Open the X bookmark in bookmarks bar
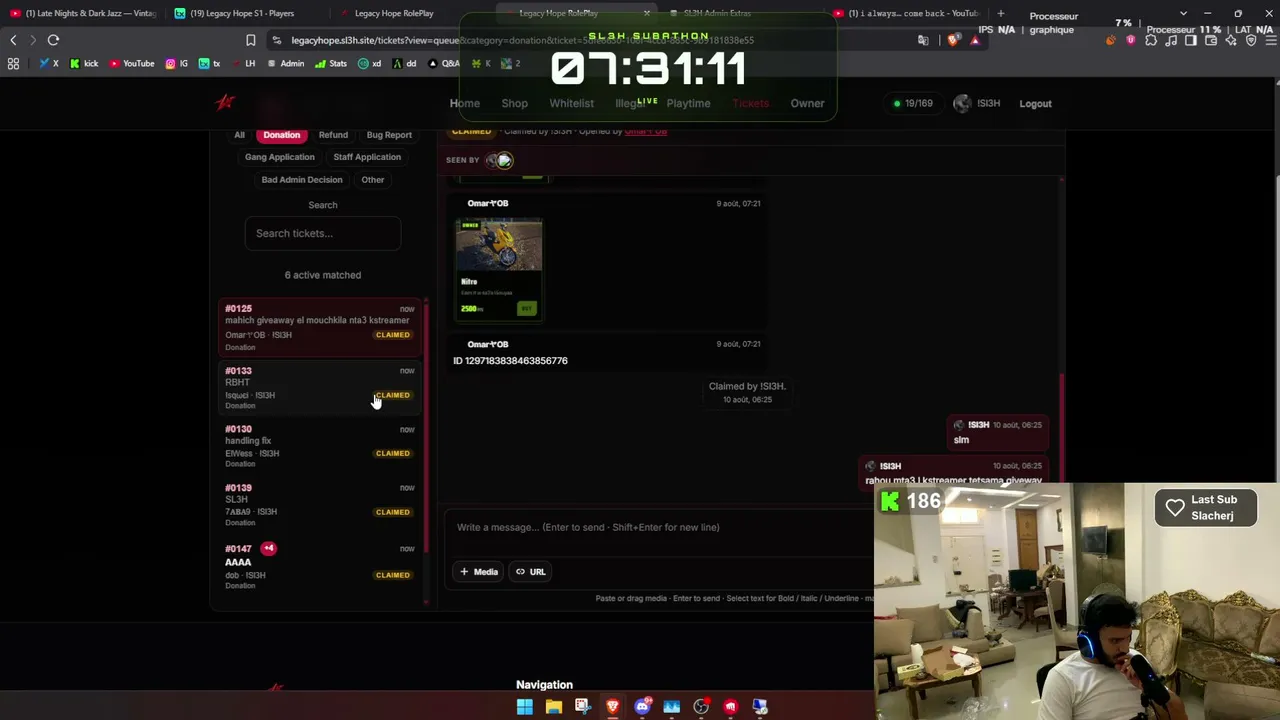The image size is (1280, 720). [49, 63]
